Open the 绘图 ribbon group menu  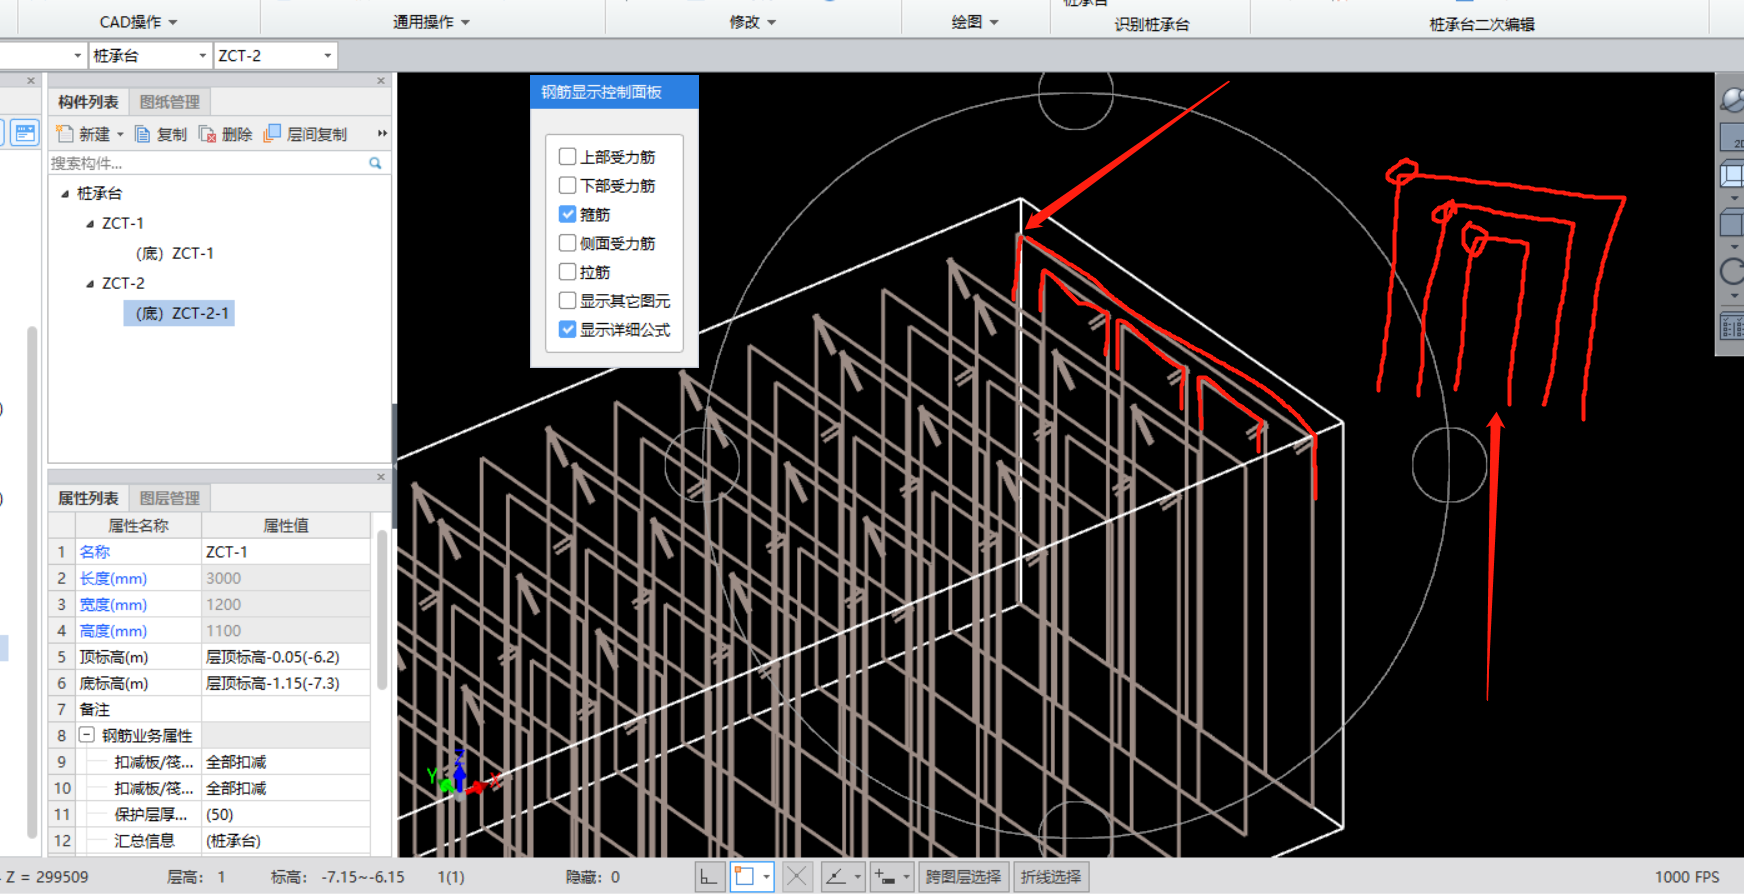coord(975,22)
